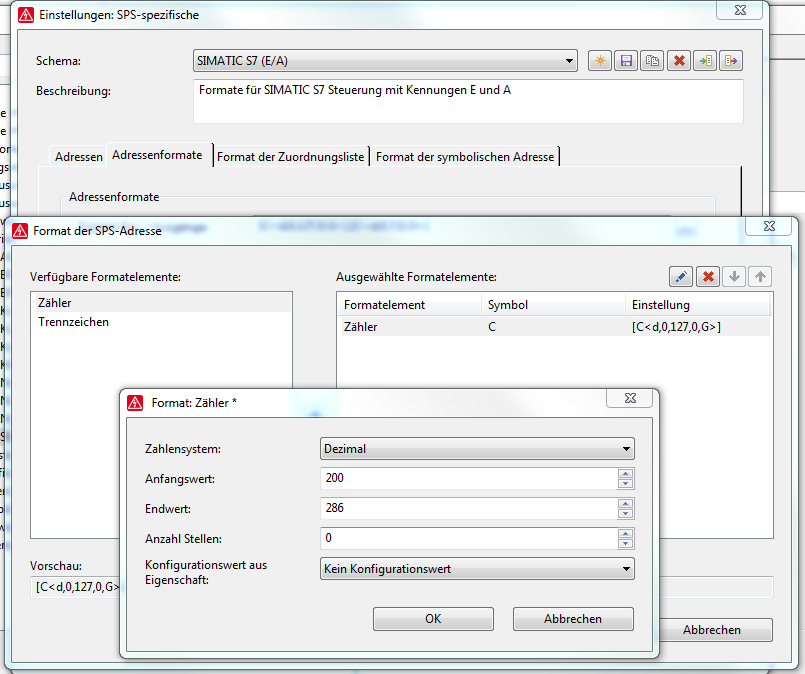The image size is (805, 674).
Task: Delete the schema with the red X icon
Action: pyautogui.click(x=679, y=61)
